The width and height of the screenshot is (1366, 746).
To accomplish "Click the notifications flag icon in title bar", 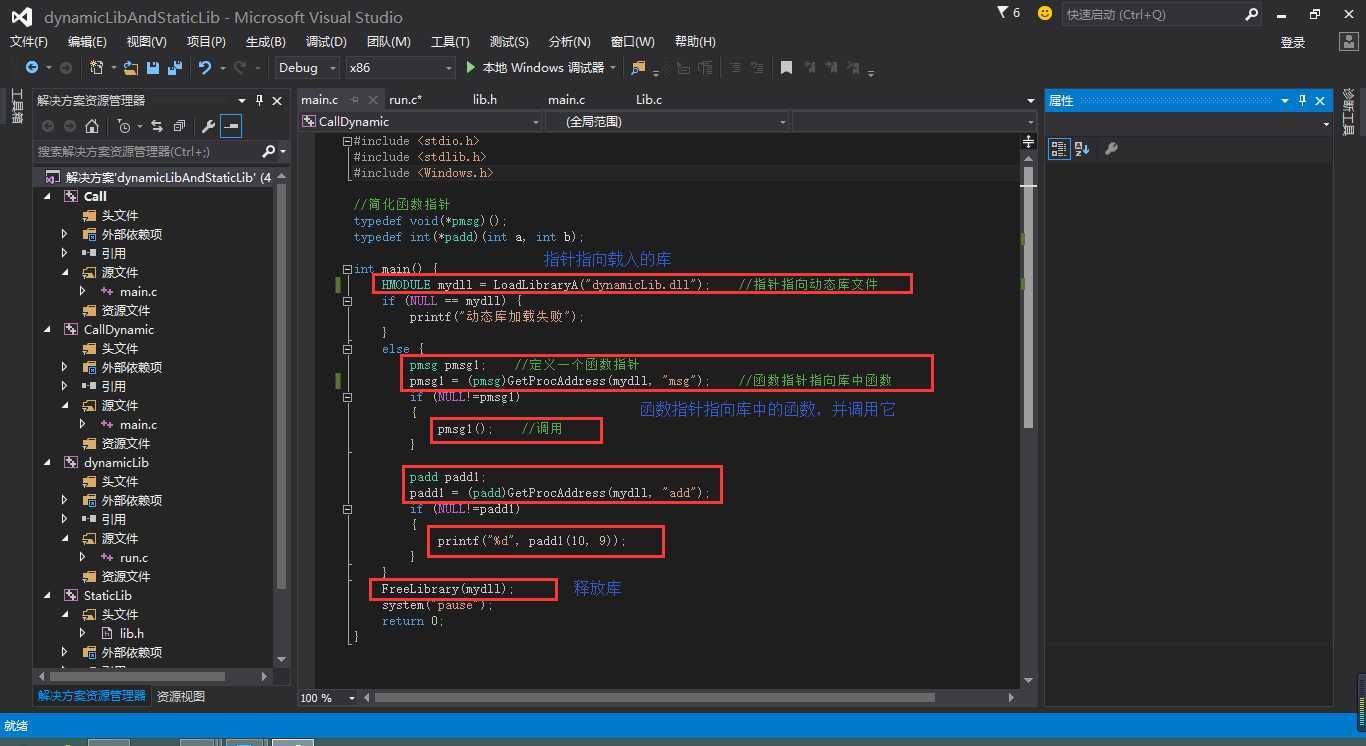I will click(x=1003, y=13).
